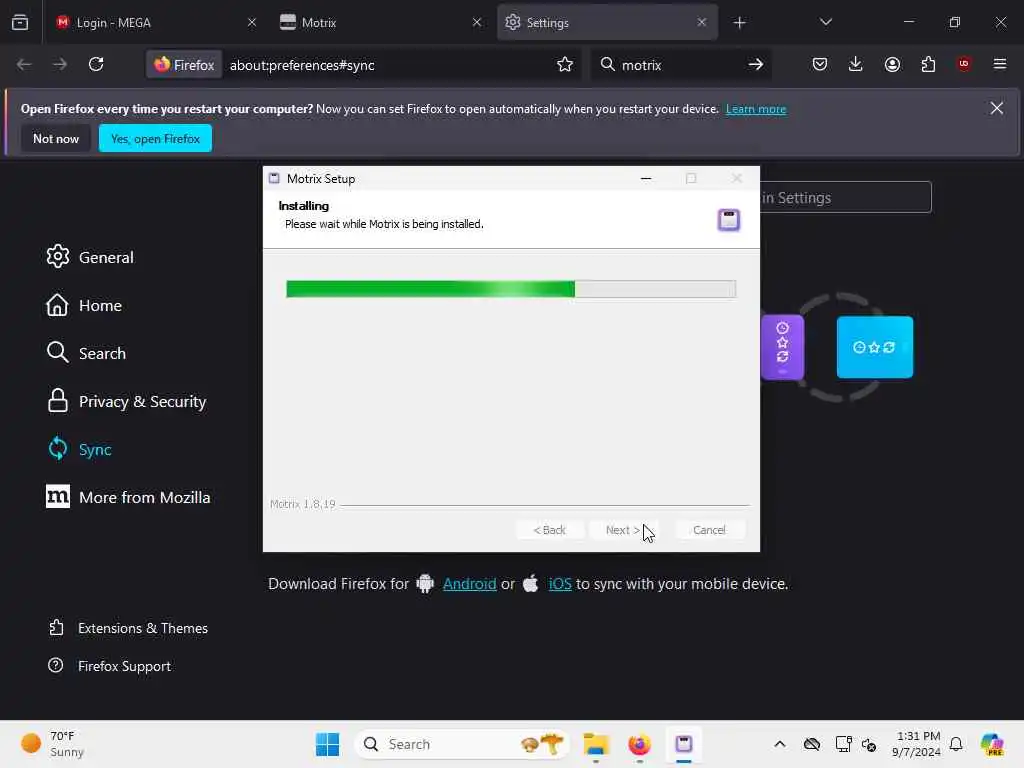Open Motrix Setup taskbar icon
This screenshot has width=1024, height=768.
(684, 744)
